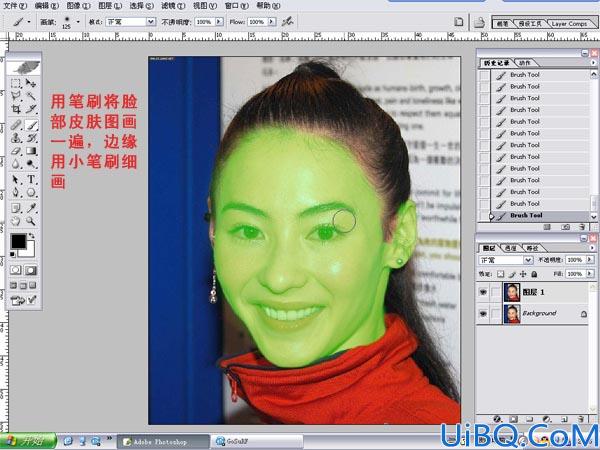
Task: Select the Eraser tool
Action: [16, 151]
